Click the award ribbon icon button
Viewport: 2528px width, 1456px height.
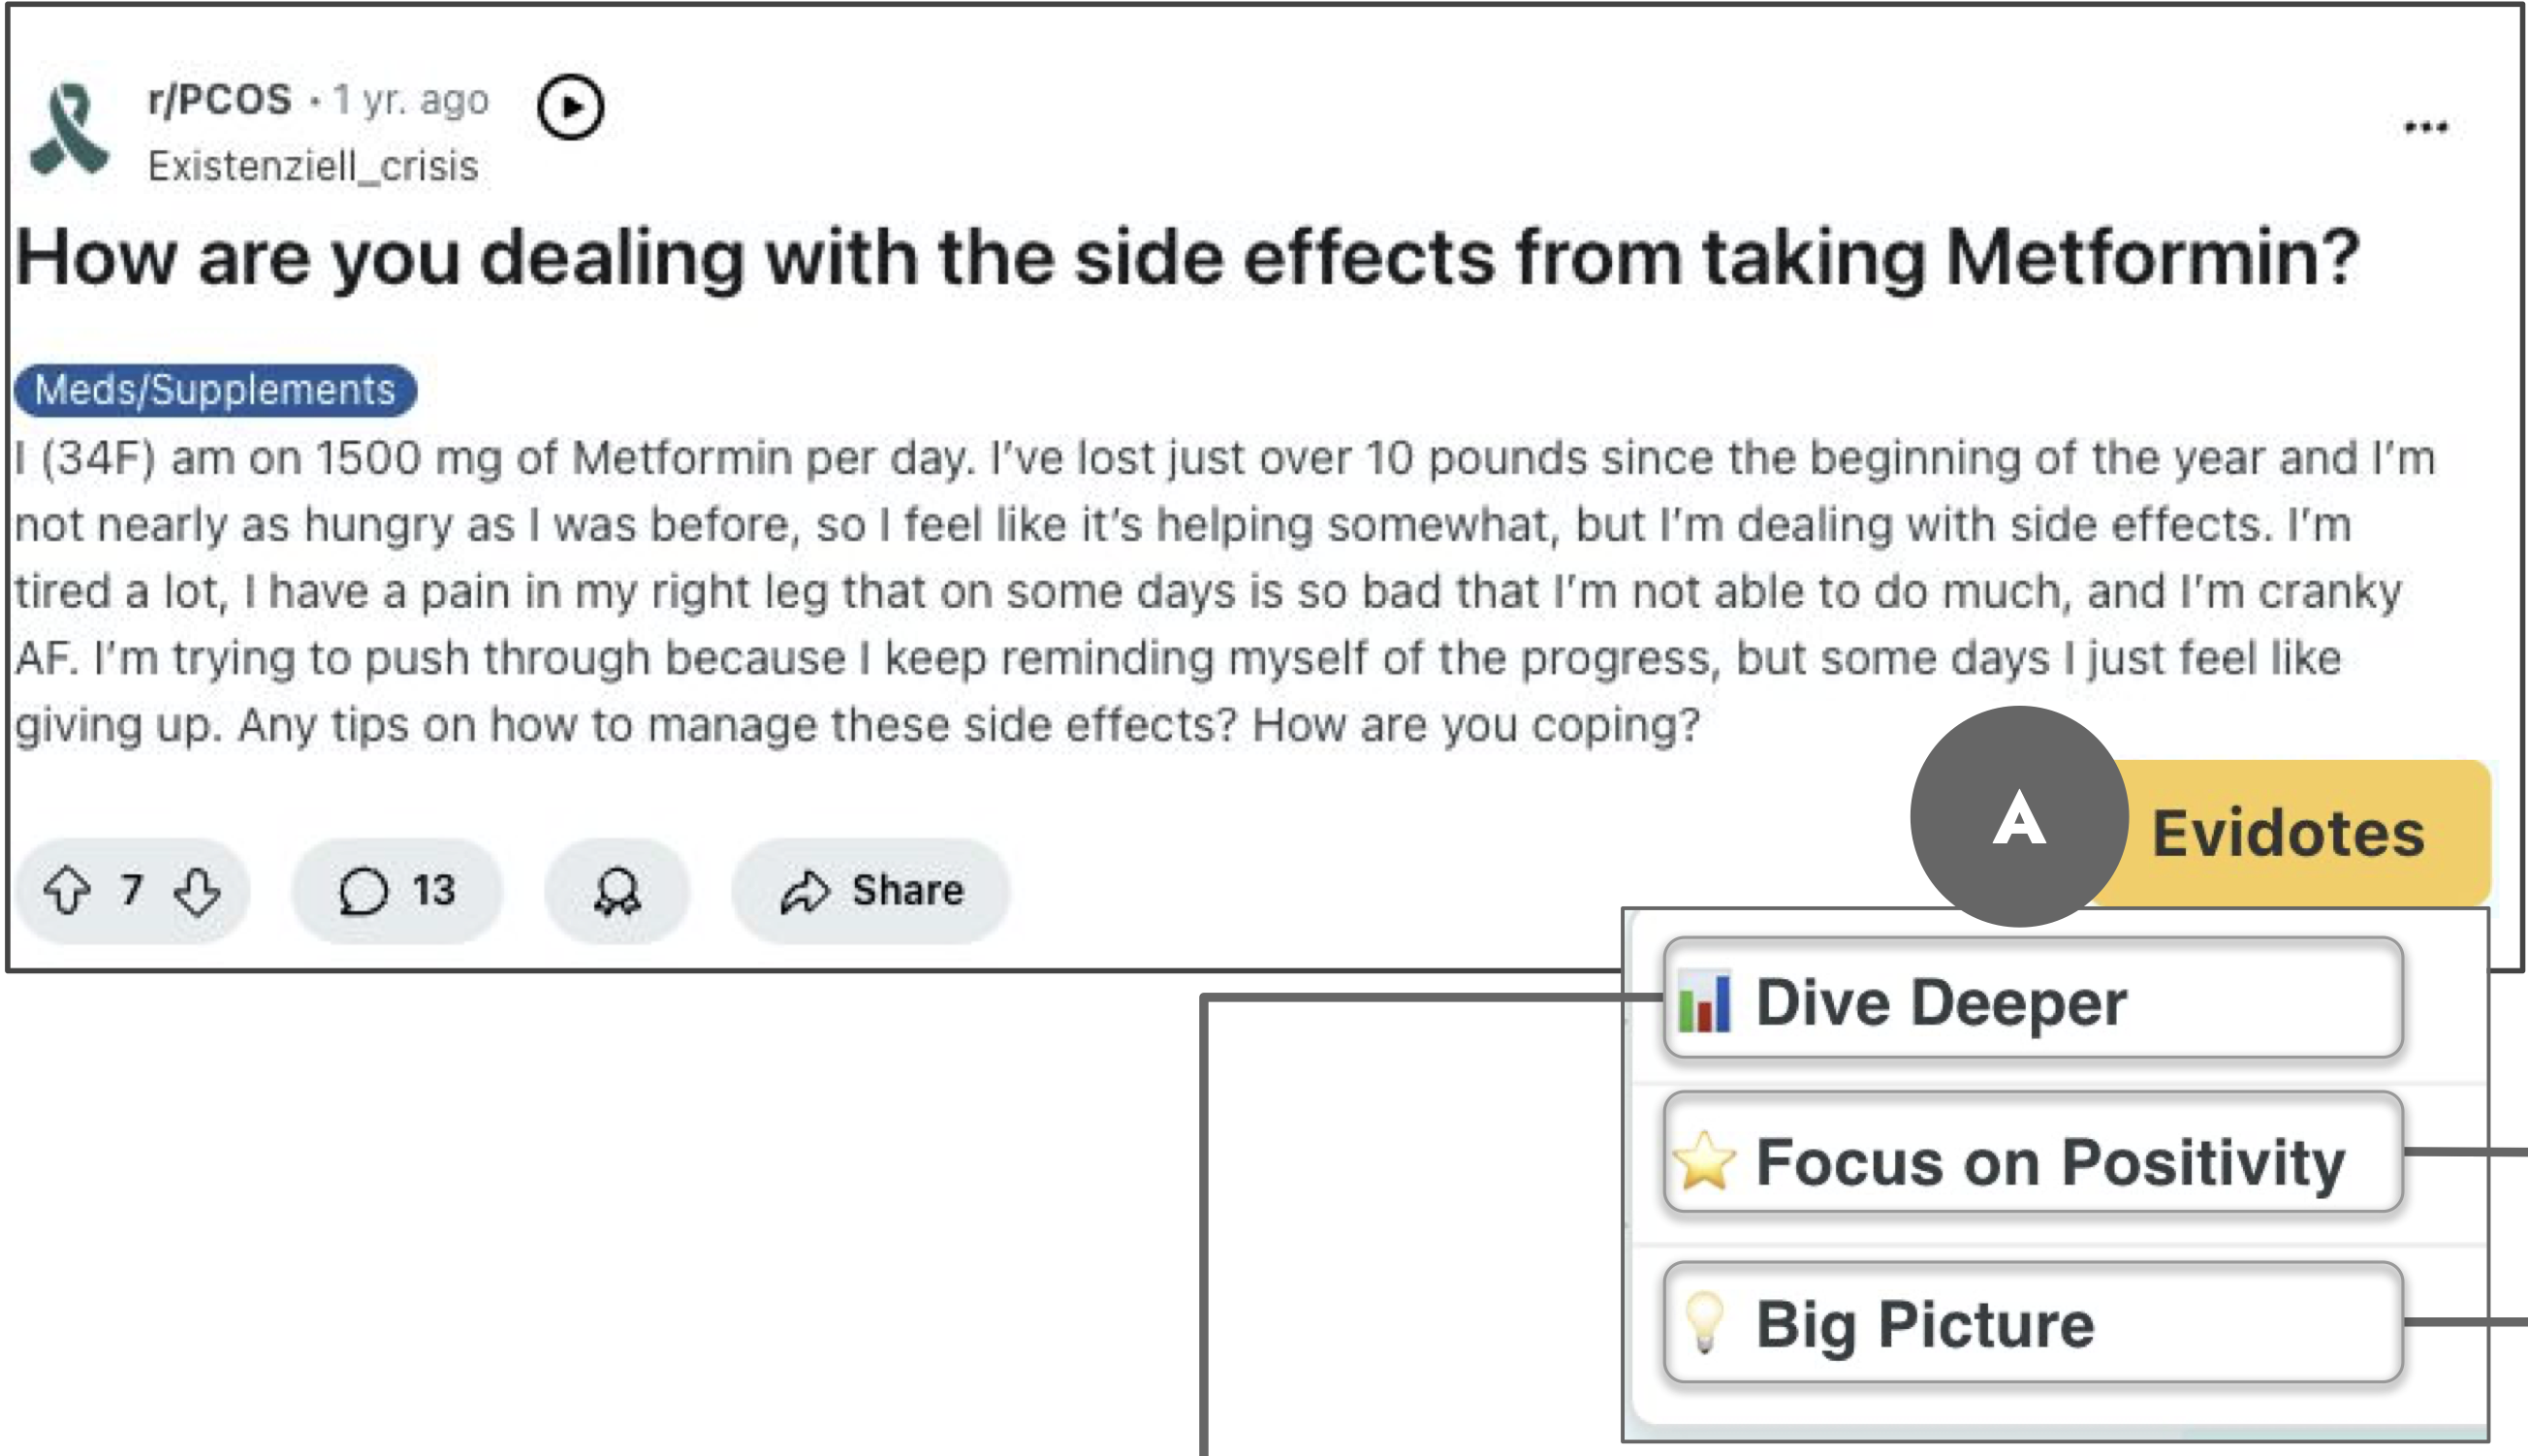point(617,890)
